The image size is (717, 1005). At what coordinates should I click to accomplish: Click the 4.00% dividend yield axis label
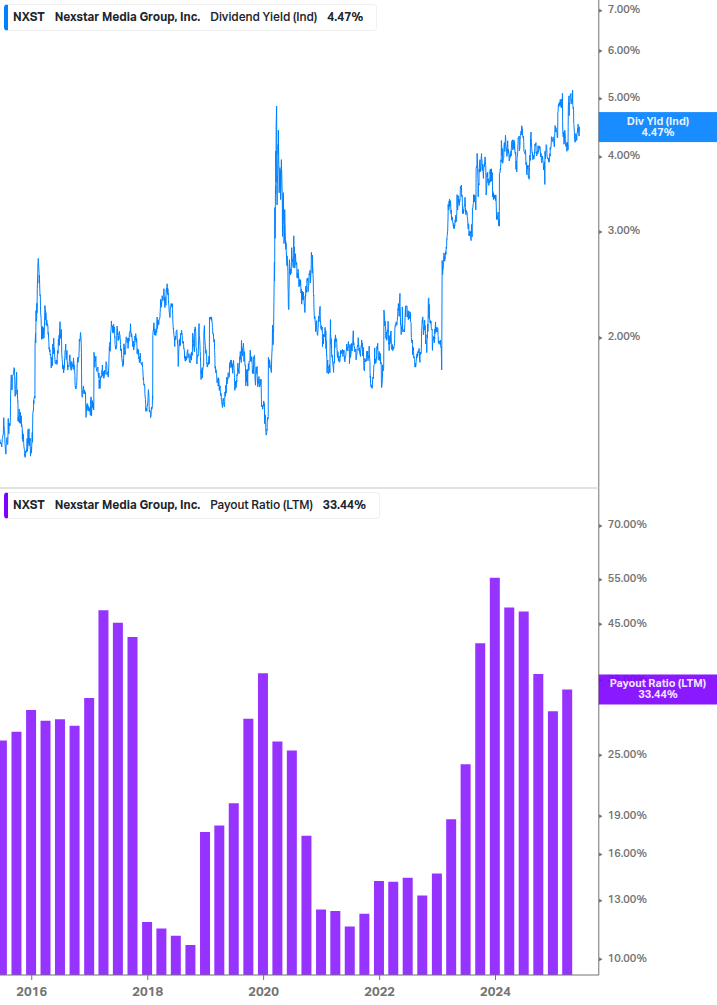coord(623,155)
